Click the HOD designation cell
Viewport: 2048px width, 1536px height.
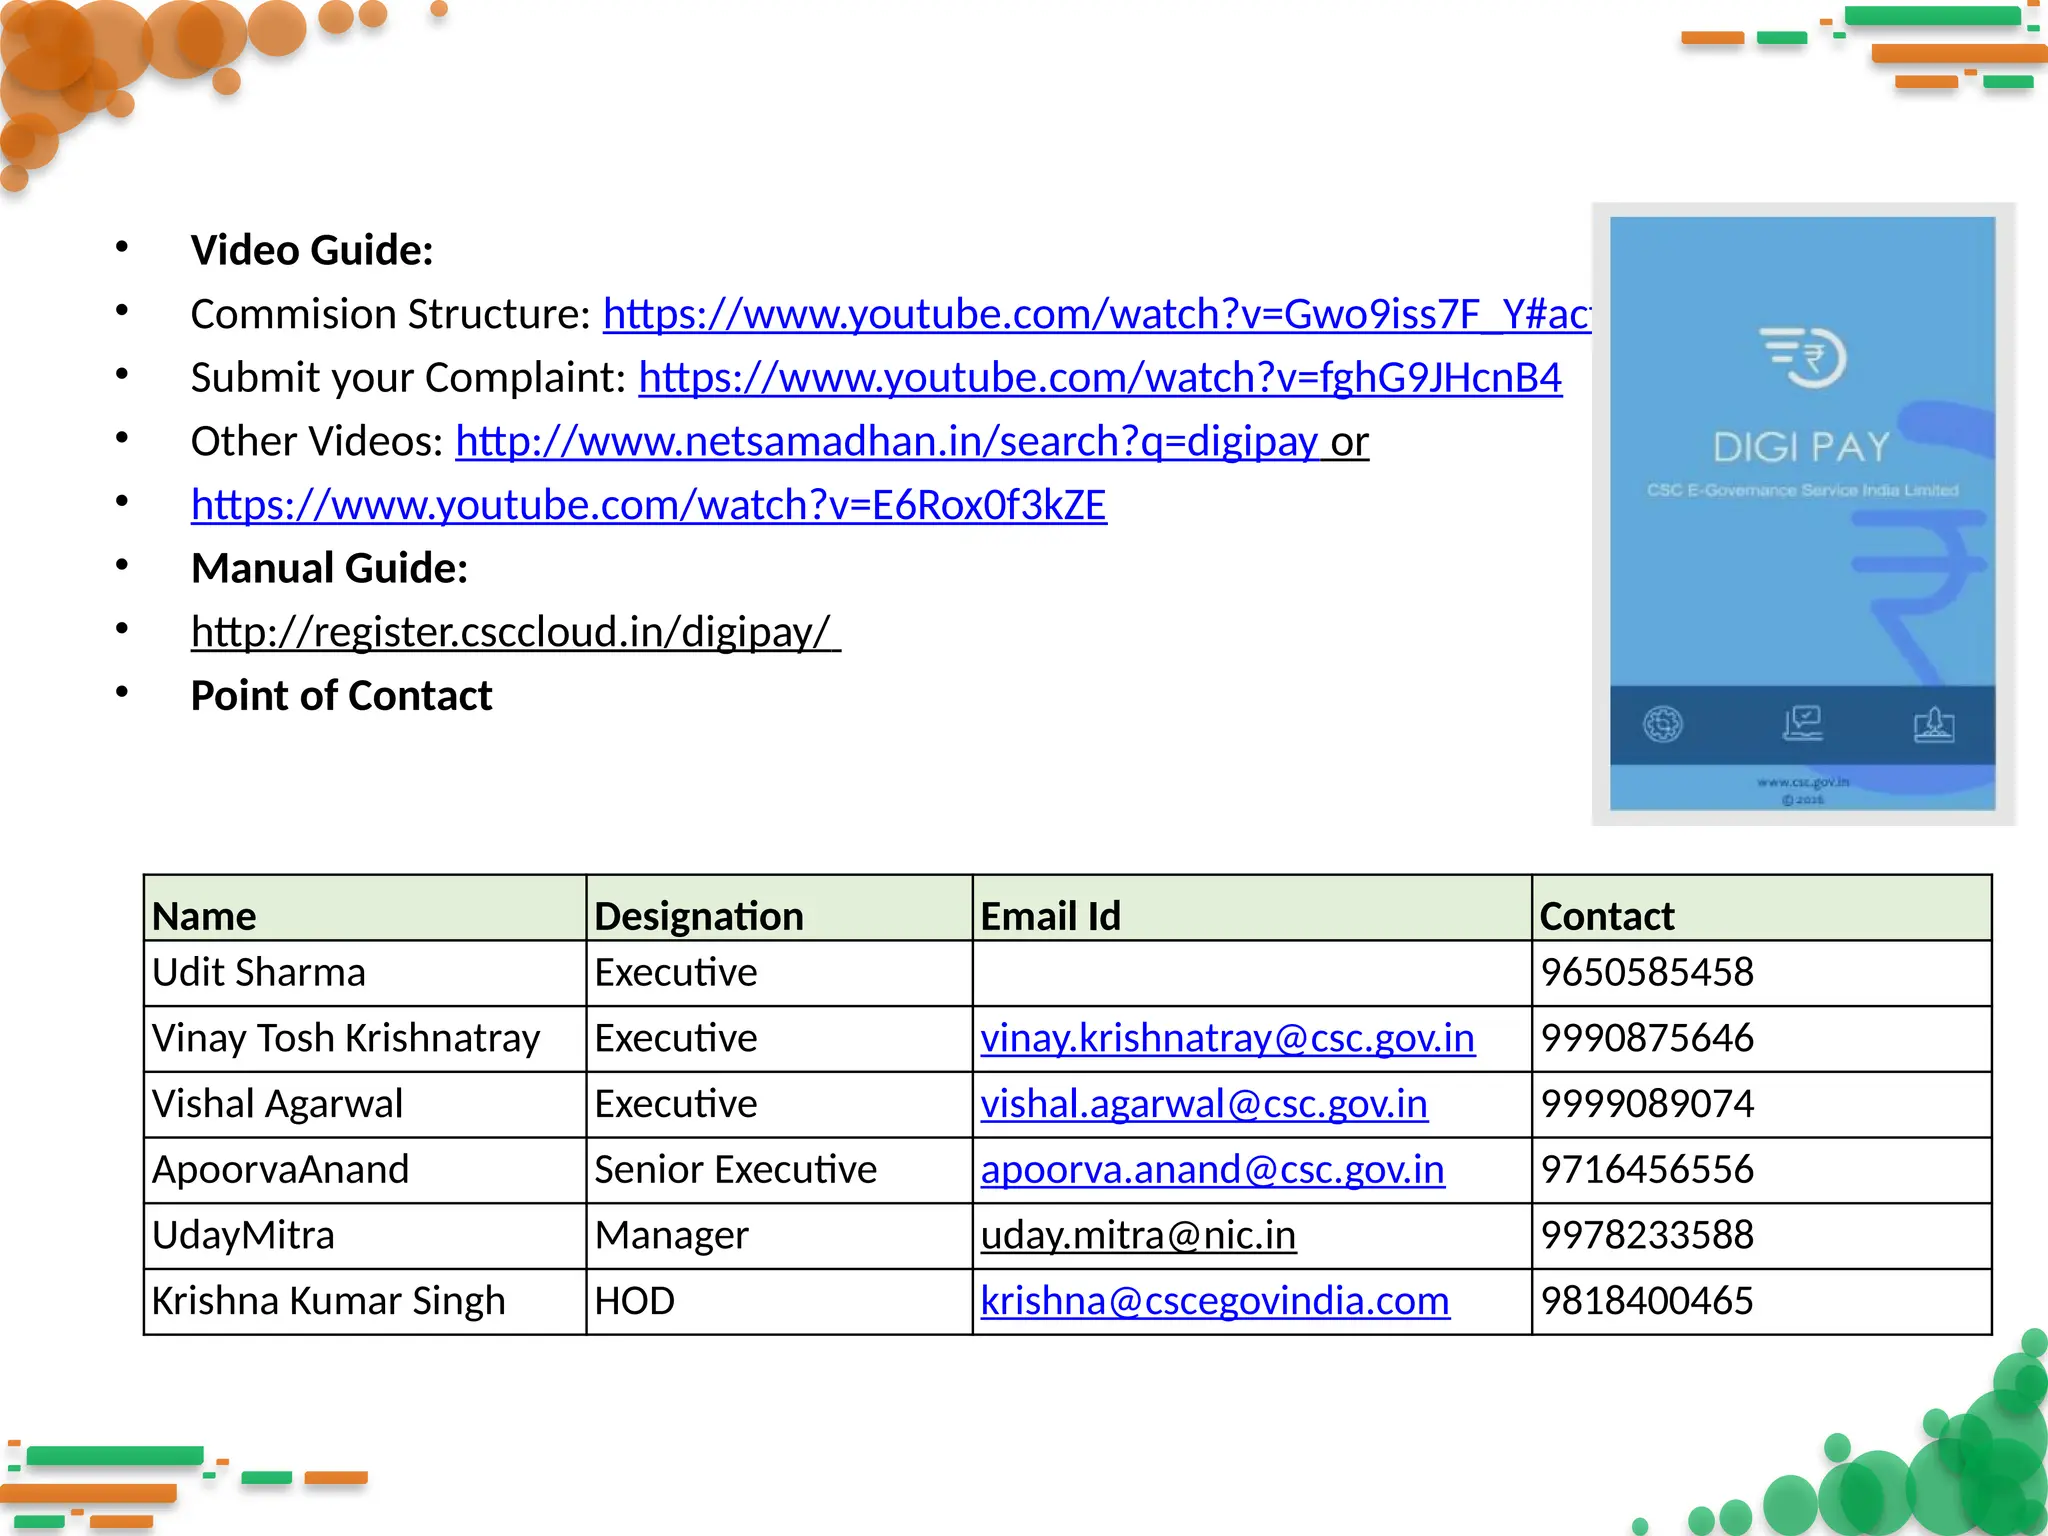click(x=779, y=1302)
